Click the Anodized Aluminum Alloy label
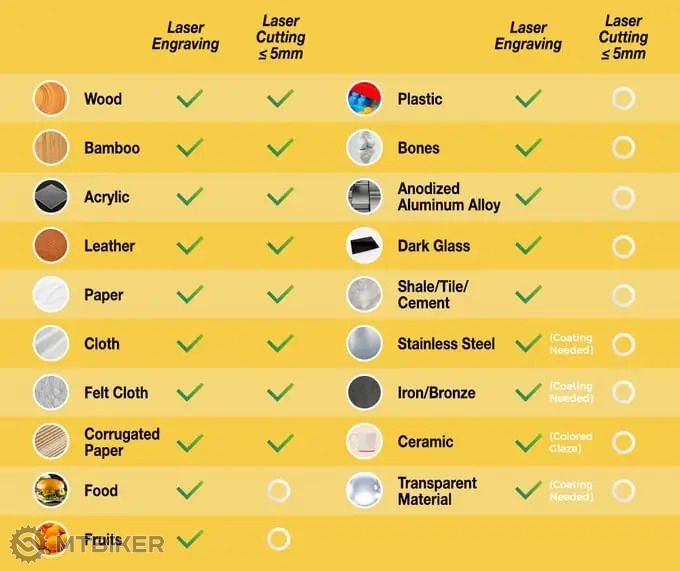Viewport: 680px width, 571px height. 448,197
